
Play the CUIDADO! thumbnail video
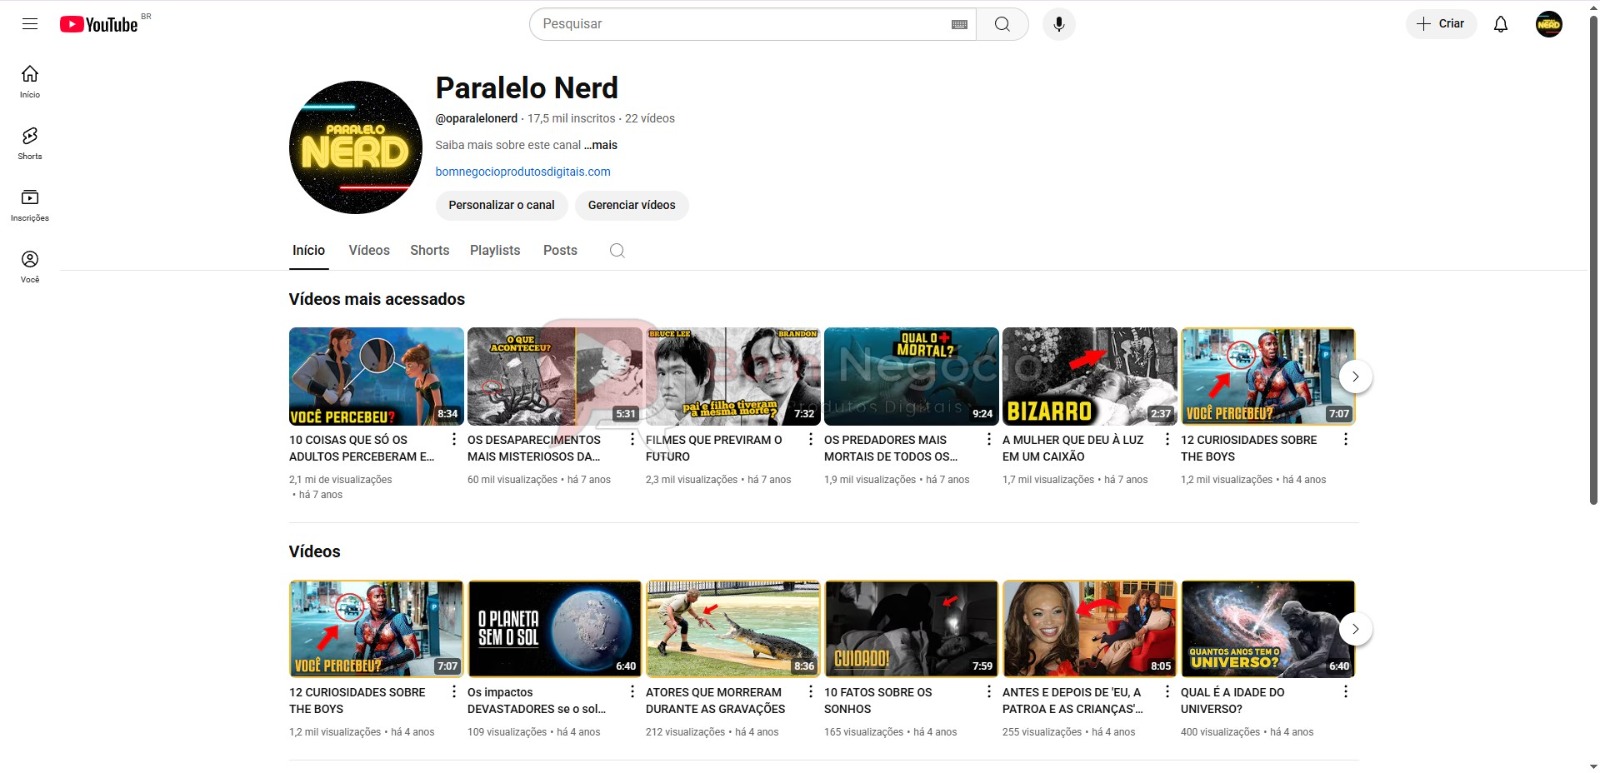[x=911, y=629]
